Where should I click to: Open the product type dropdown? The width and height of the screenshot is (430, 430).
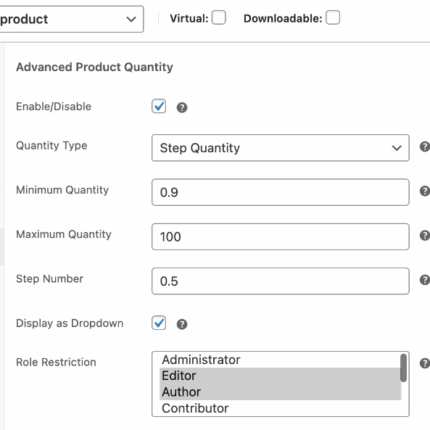coord(70,19)
